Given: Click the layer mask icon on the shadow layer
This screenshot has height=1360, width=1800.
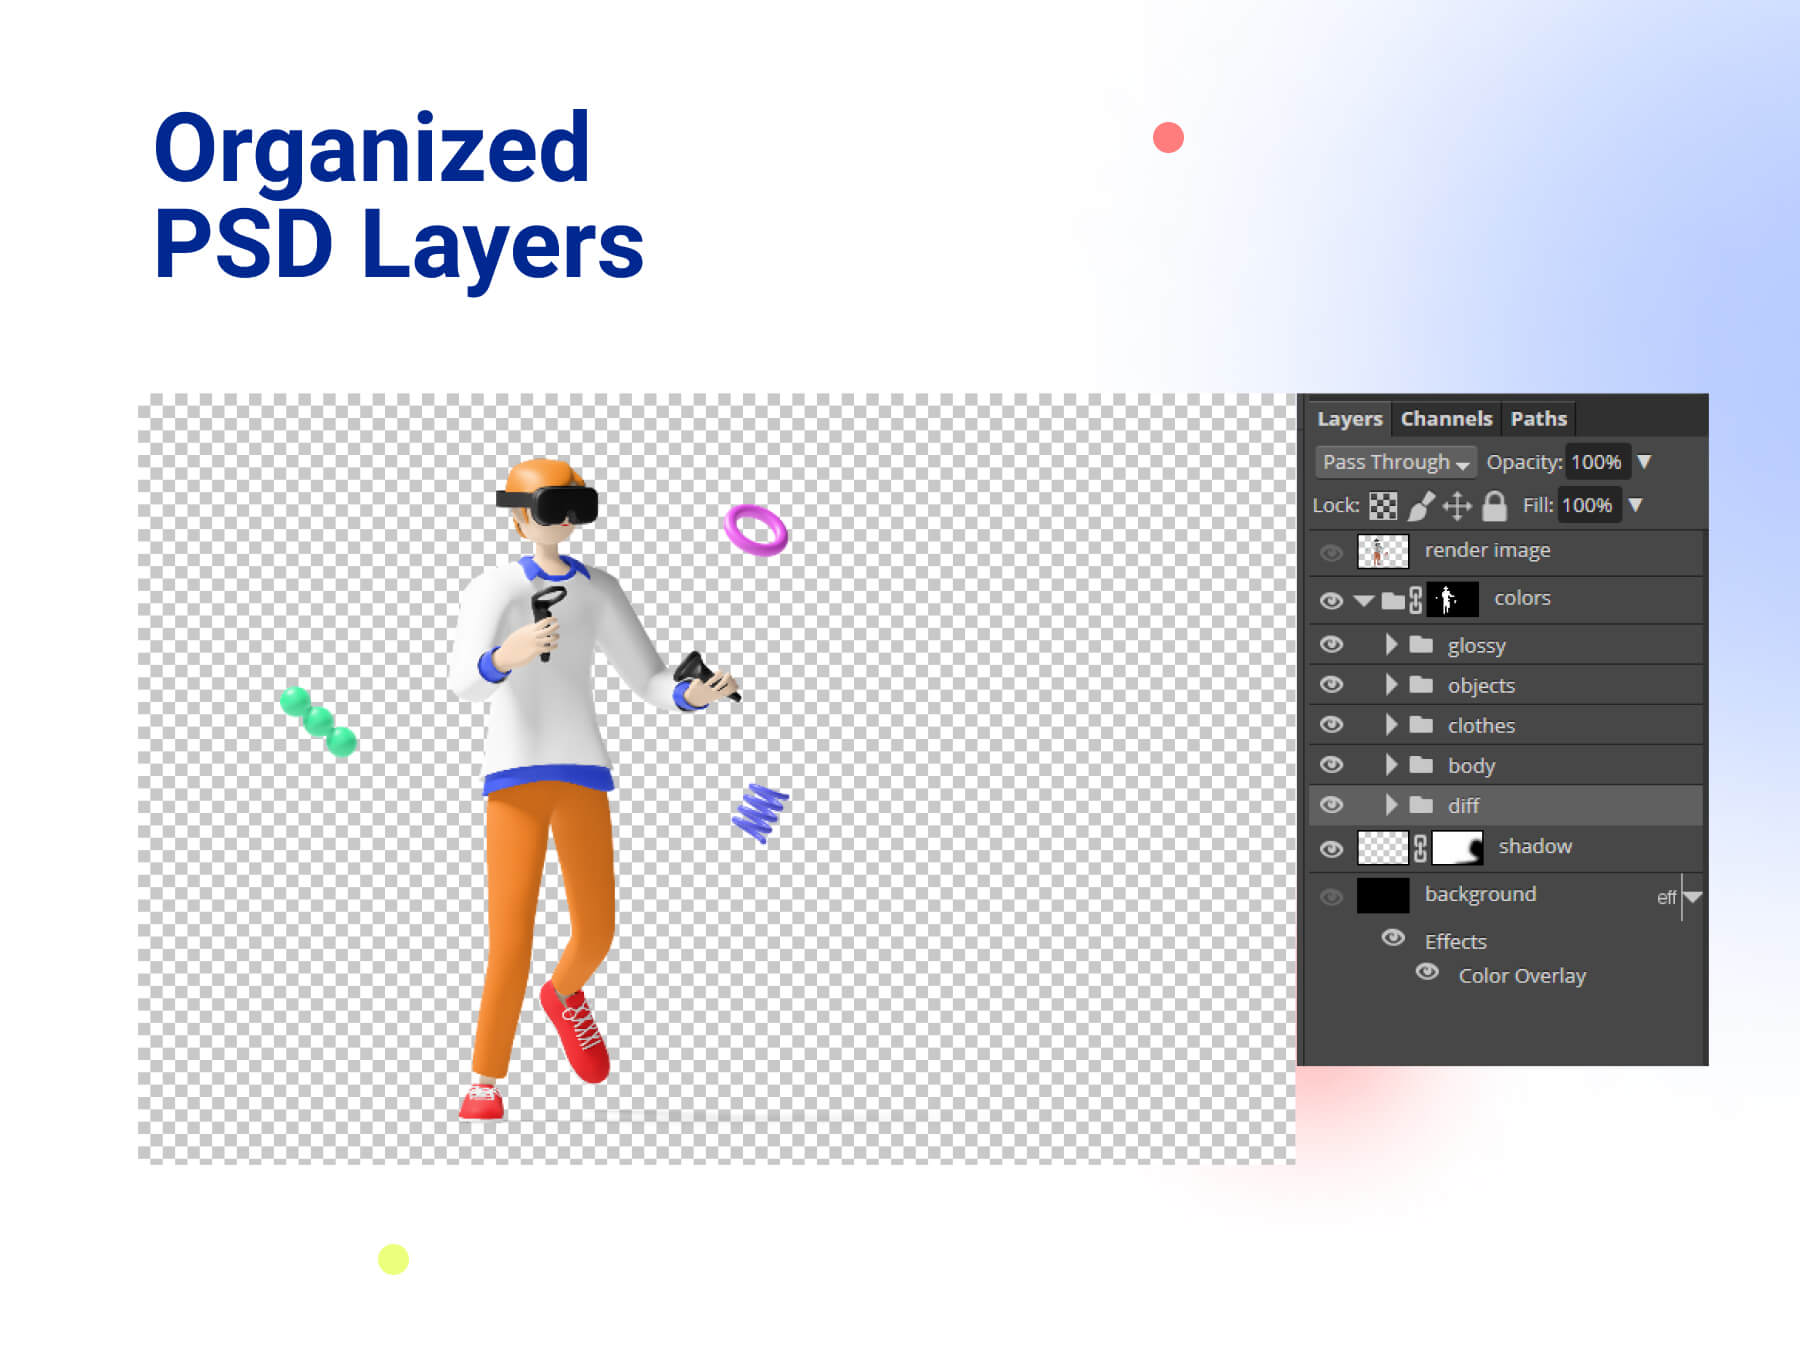Looking at the screenshot, I should pyautogui.click(x=1456, y=846).
